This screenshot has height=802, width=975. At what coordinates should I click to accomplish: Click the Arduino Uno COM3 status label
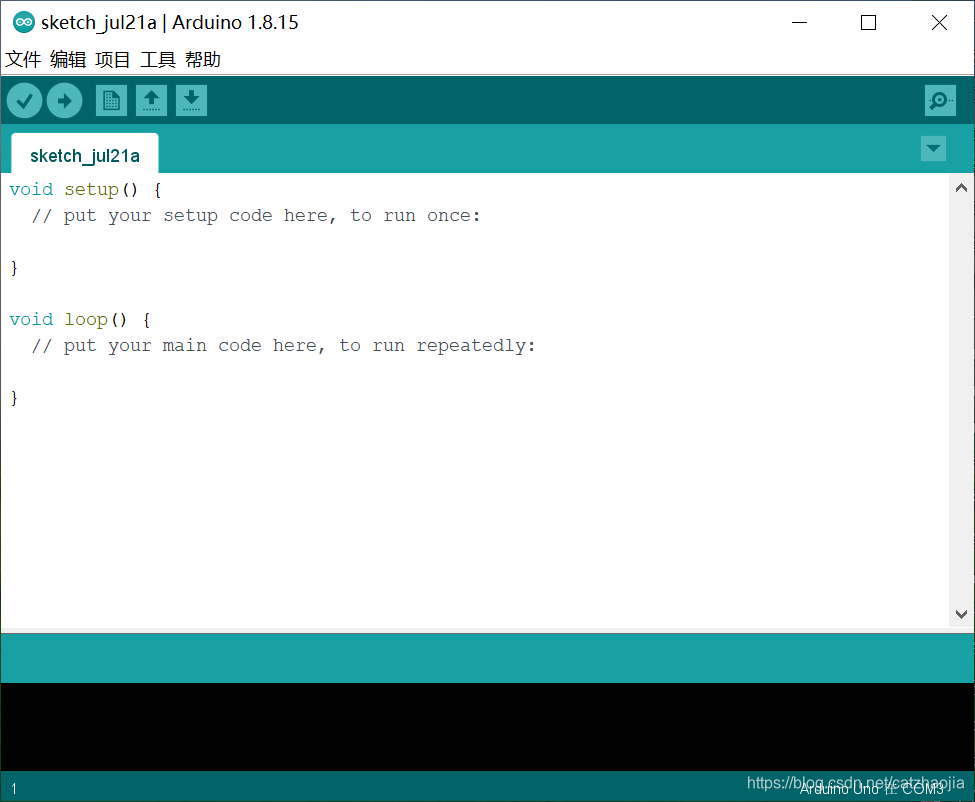coord(870,789)
